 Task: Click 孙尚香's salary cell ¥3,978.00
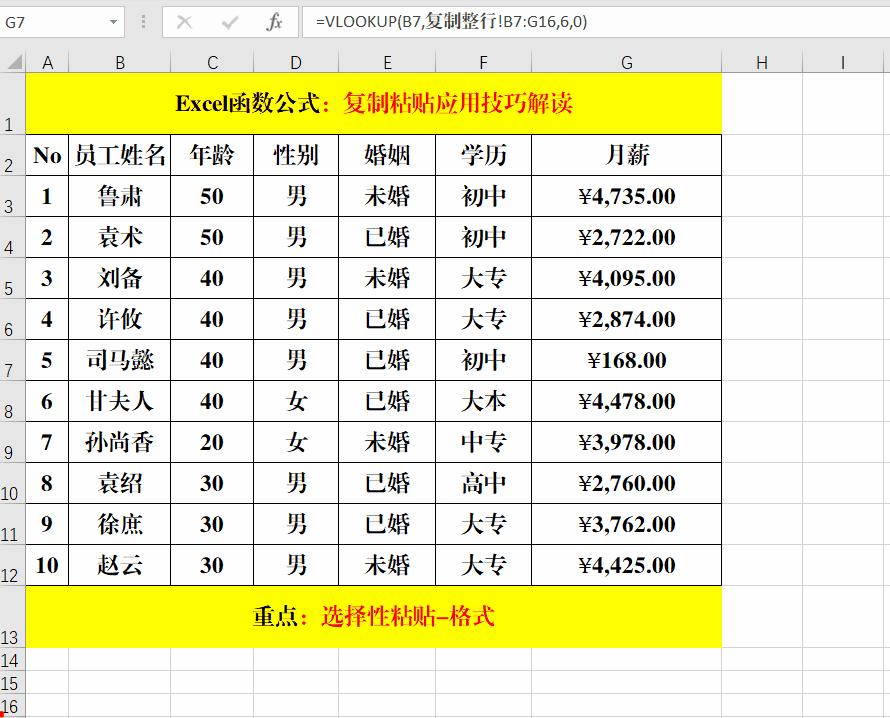pos(626,442)
